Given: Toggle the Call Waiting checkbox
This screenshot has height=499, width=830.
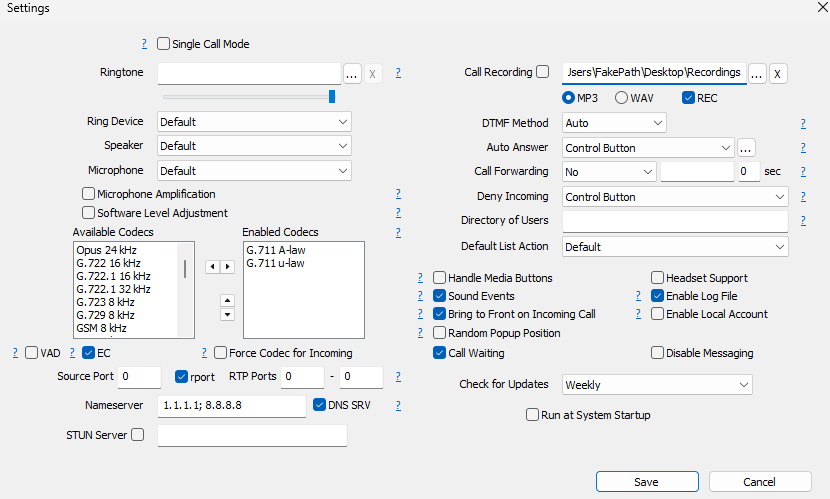Looking at the screenshot, I should [x=440, y=353].
